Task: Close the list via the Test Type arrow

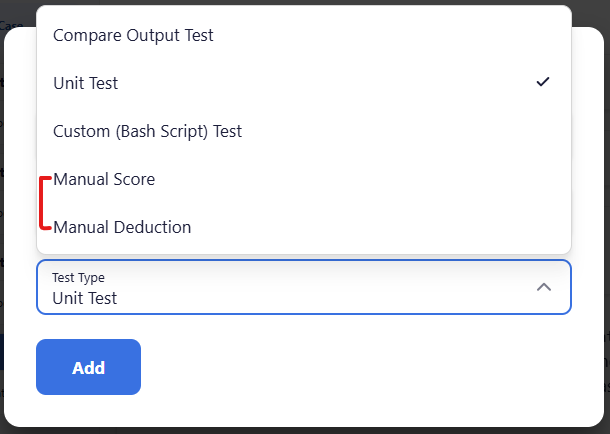Action: click(544, 287)
